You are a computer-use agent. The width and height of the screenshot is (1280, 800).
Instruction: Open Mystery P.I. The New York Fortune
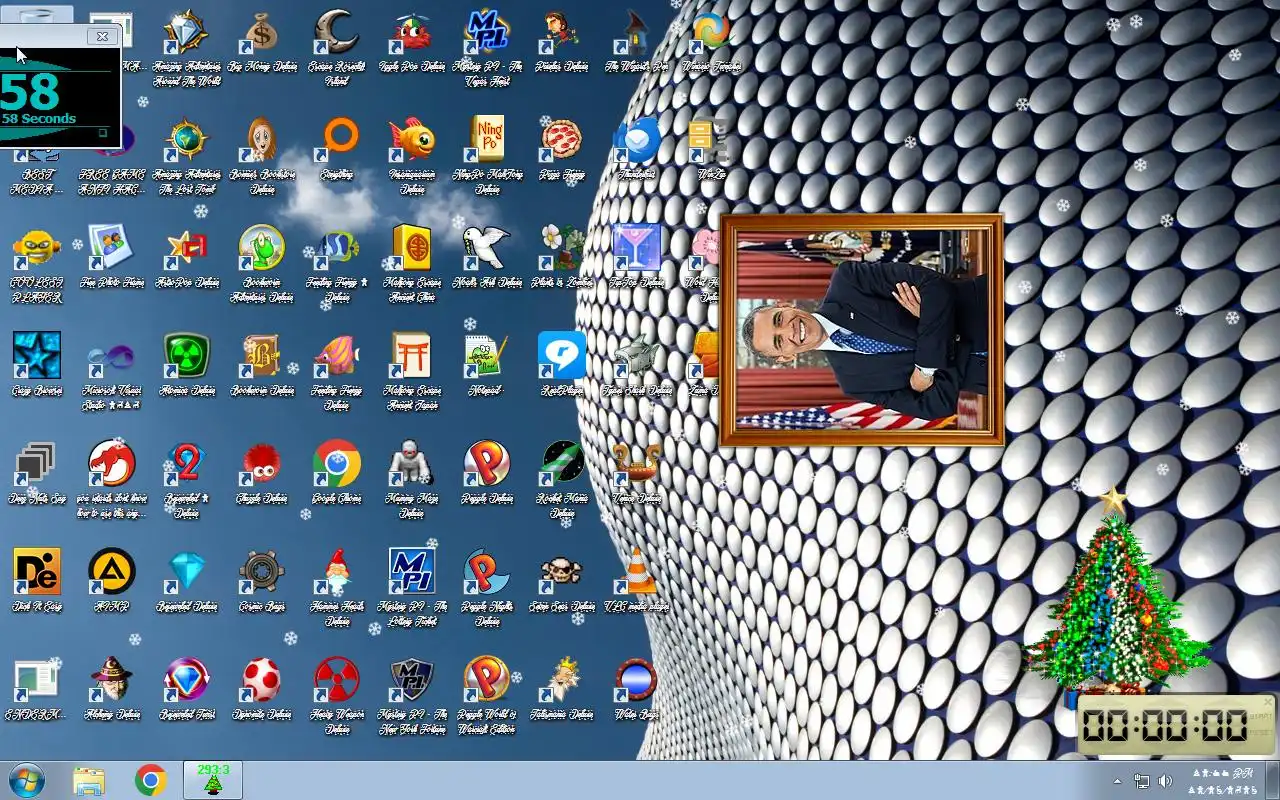pyautogui.click(x=412, y=680)
